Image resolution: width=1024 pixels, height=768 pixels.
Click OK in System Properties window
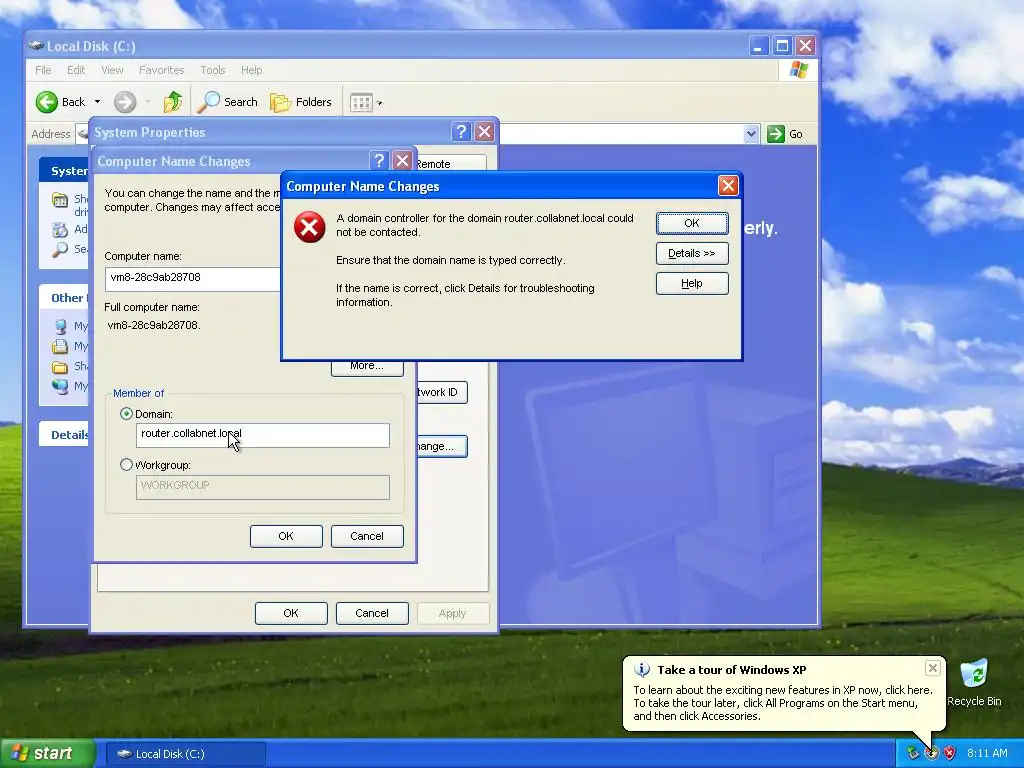click(x=291, y=613)
